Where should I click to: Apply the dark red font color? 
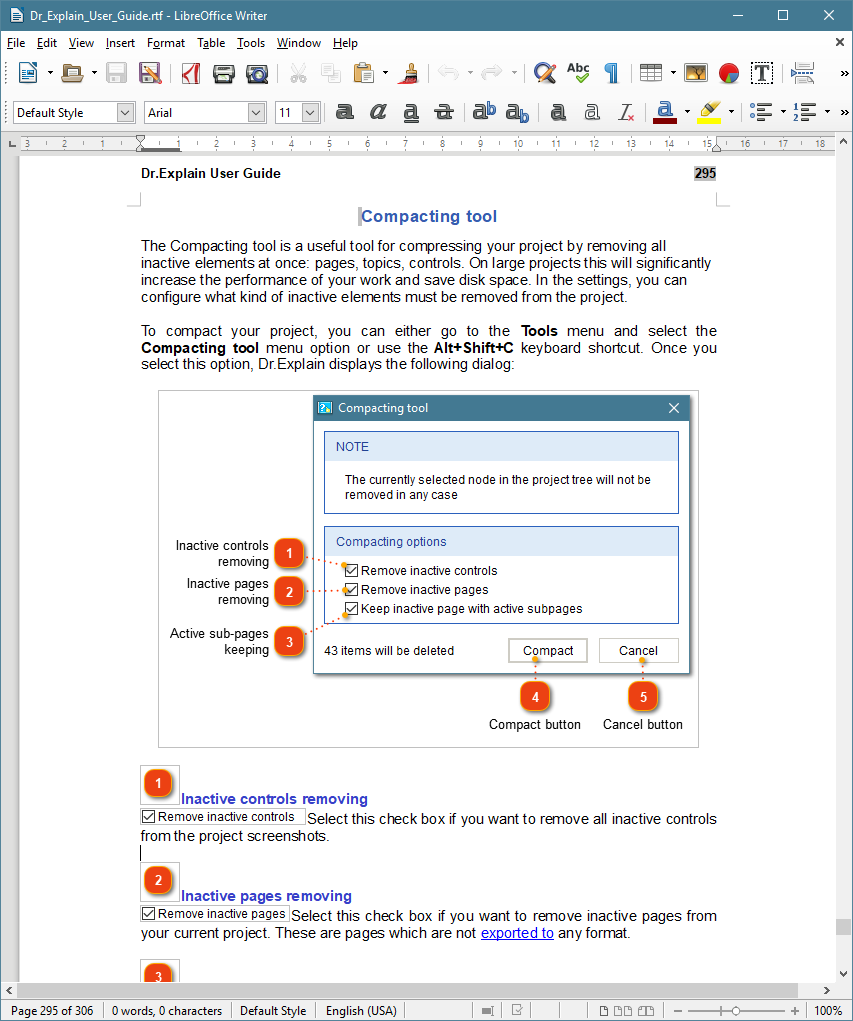point(665,112)
